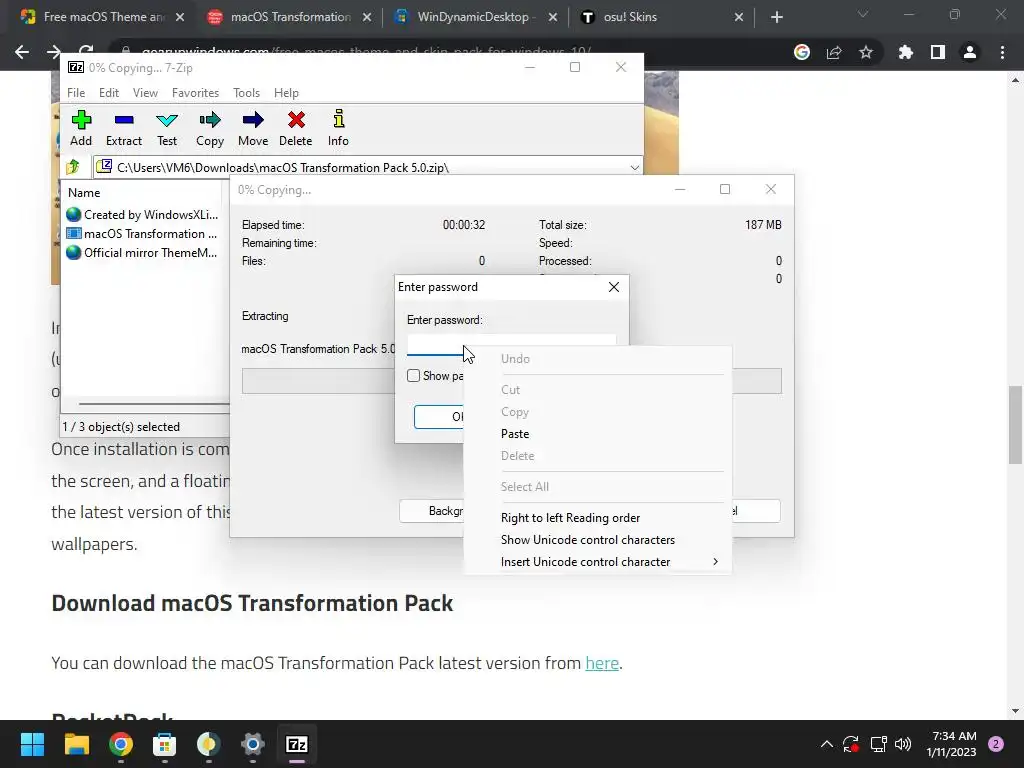Image resolution: width=1024 pixels, height=768 pixels.
Task: Open the Favorites menu in 7-Zip
Action: 195,93
